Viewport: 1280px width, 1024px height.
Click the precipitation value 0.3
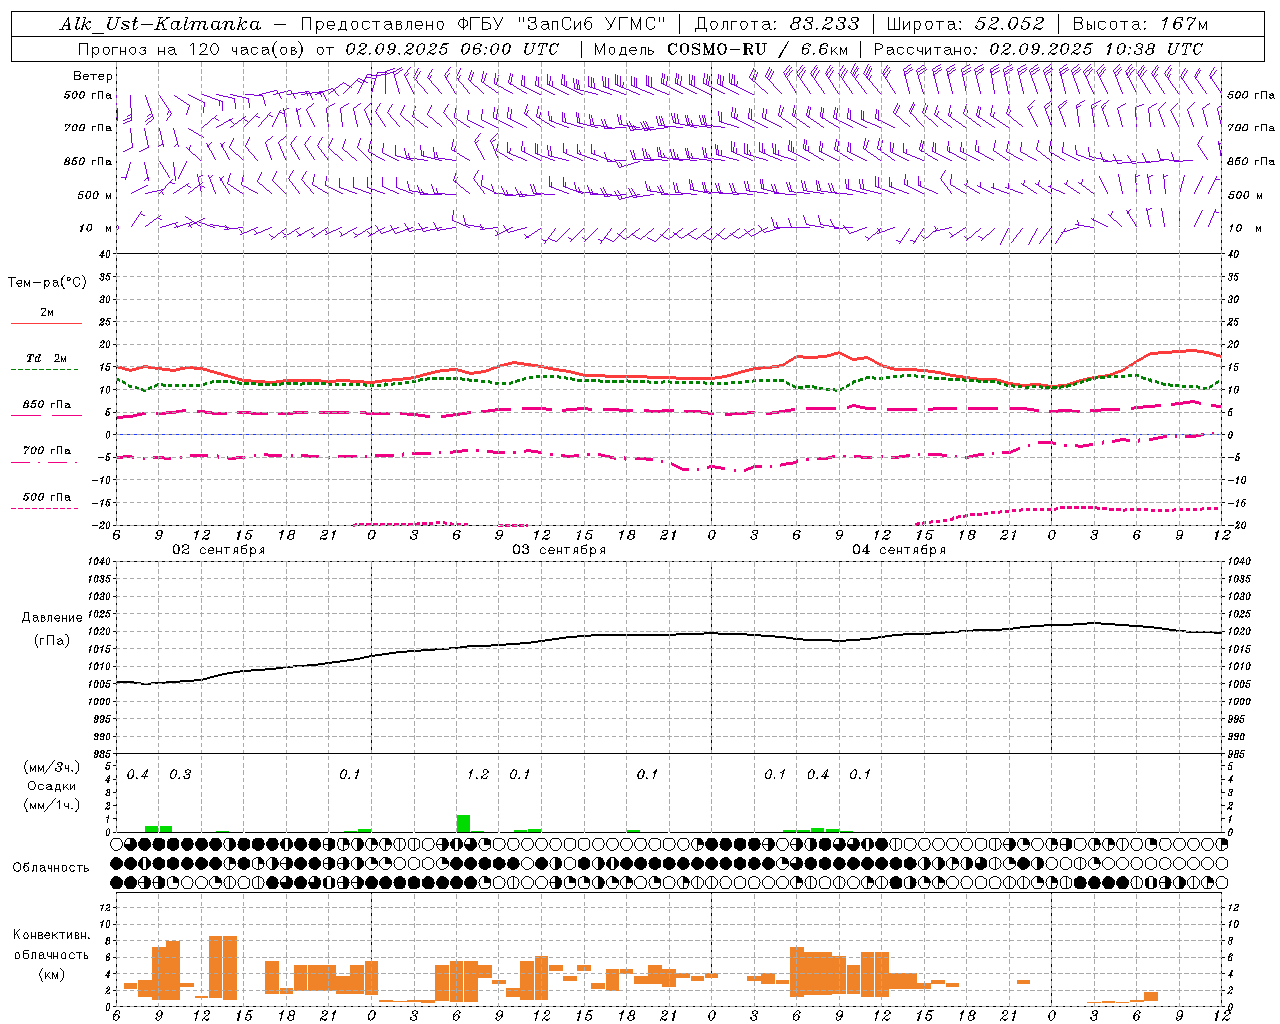pyautogui.click(x=180, y=775)
